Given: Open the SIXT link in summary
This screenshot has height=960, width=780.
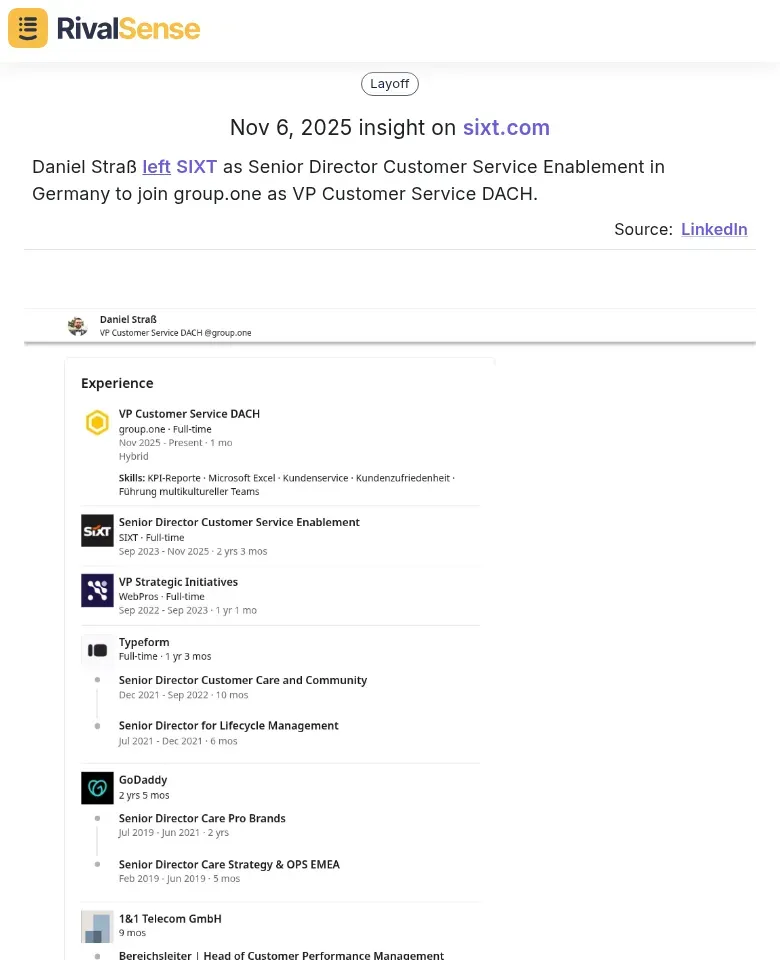Looking at the screenshot, I should [x=197, y=167].
